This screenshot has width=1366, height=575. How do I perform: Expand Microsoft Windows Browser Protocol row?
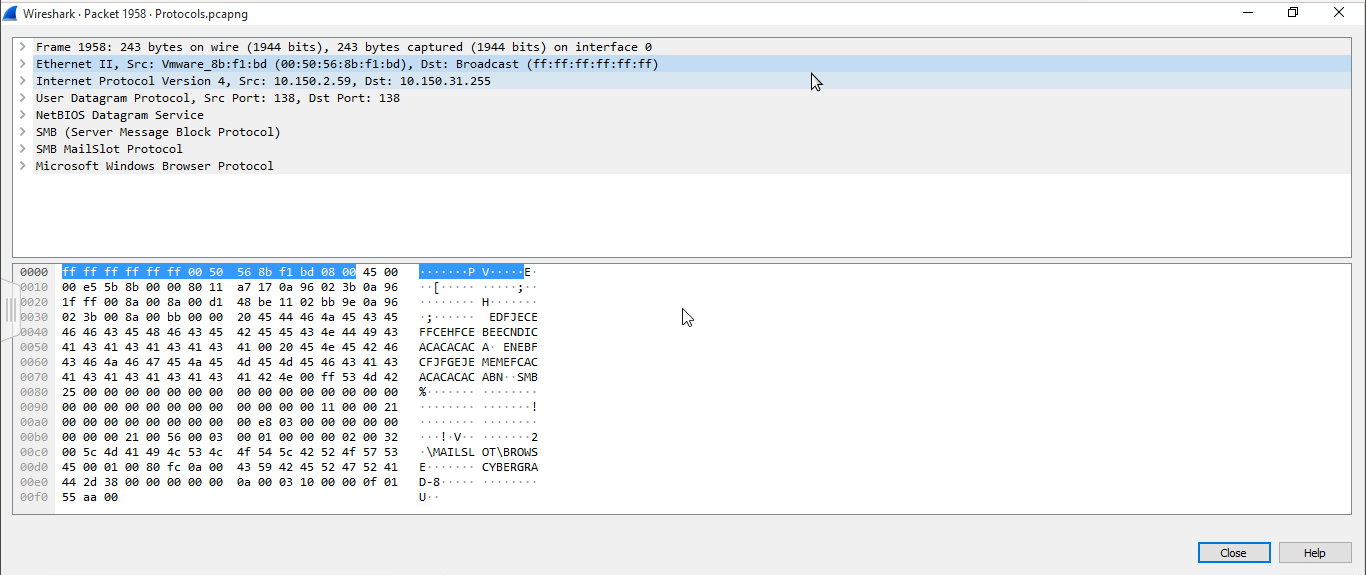[x=22, y=166]
